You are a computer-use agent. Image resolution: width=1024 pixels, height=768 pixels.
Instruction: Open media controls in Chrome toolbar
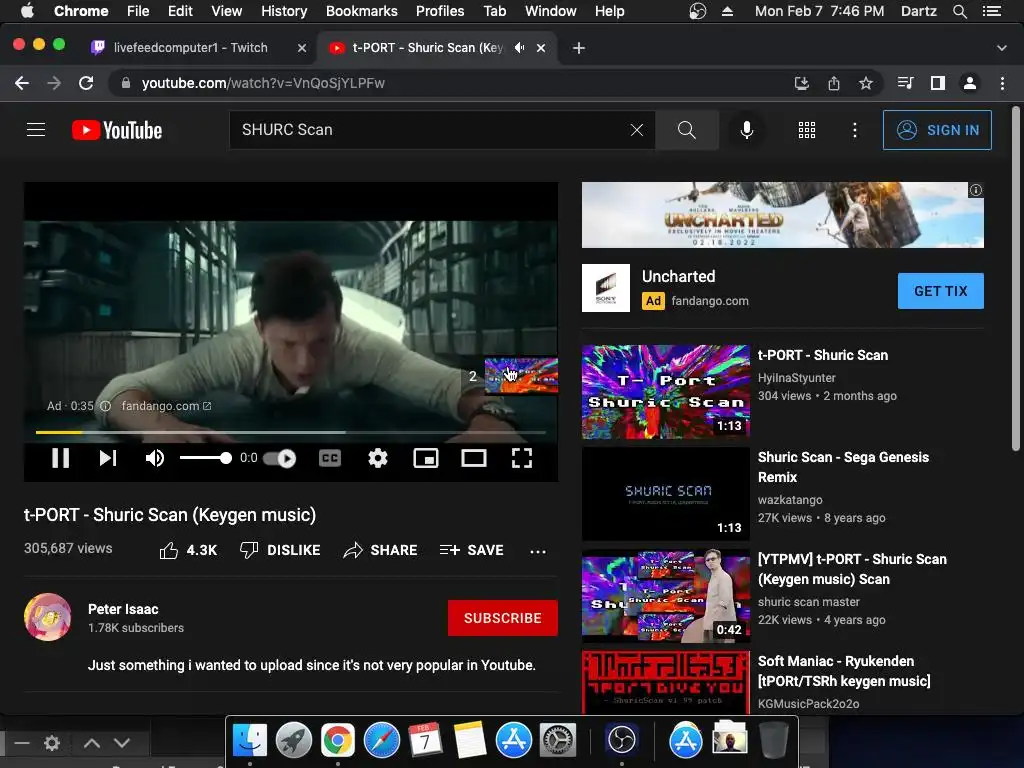coord(905,83)
